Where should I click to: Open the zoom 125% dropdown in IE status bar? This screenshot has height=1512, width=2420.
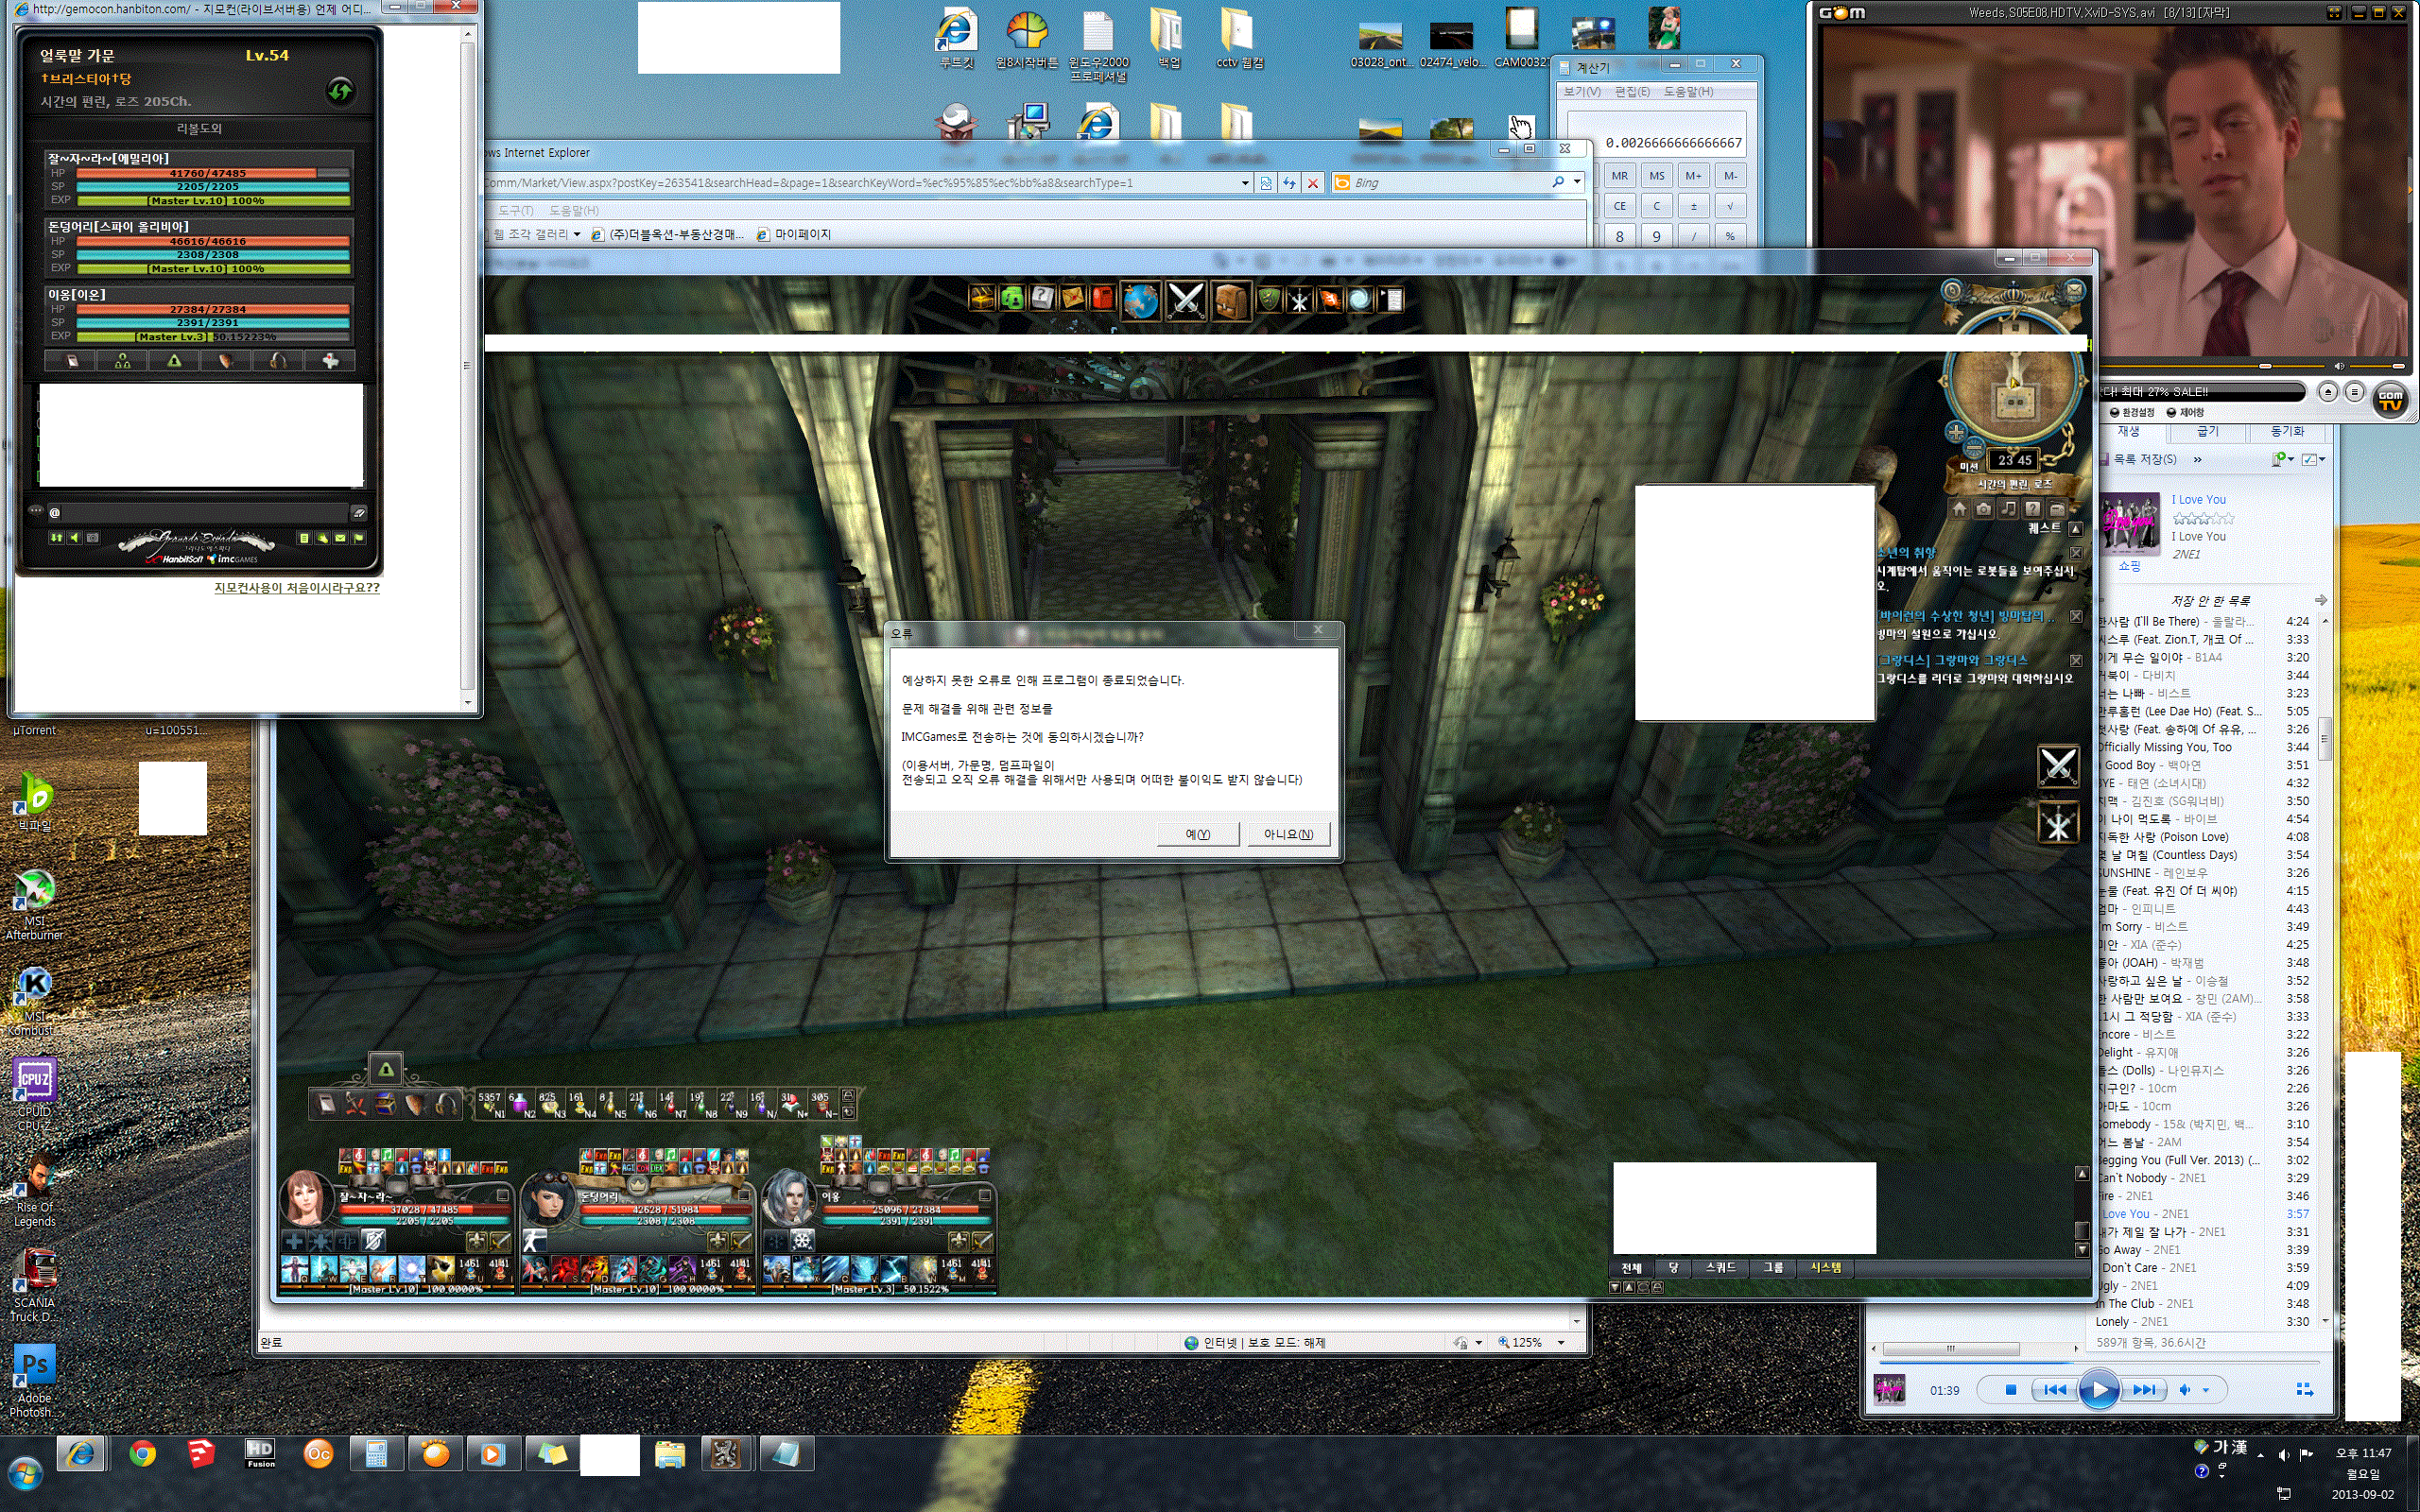click(1561, 1343)
